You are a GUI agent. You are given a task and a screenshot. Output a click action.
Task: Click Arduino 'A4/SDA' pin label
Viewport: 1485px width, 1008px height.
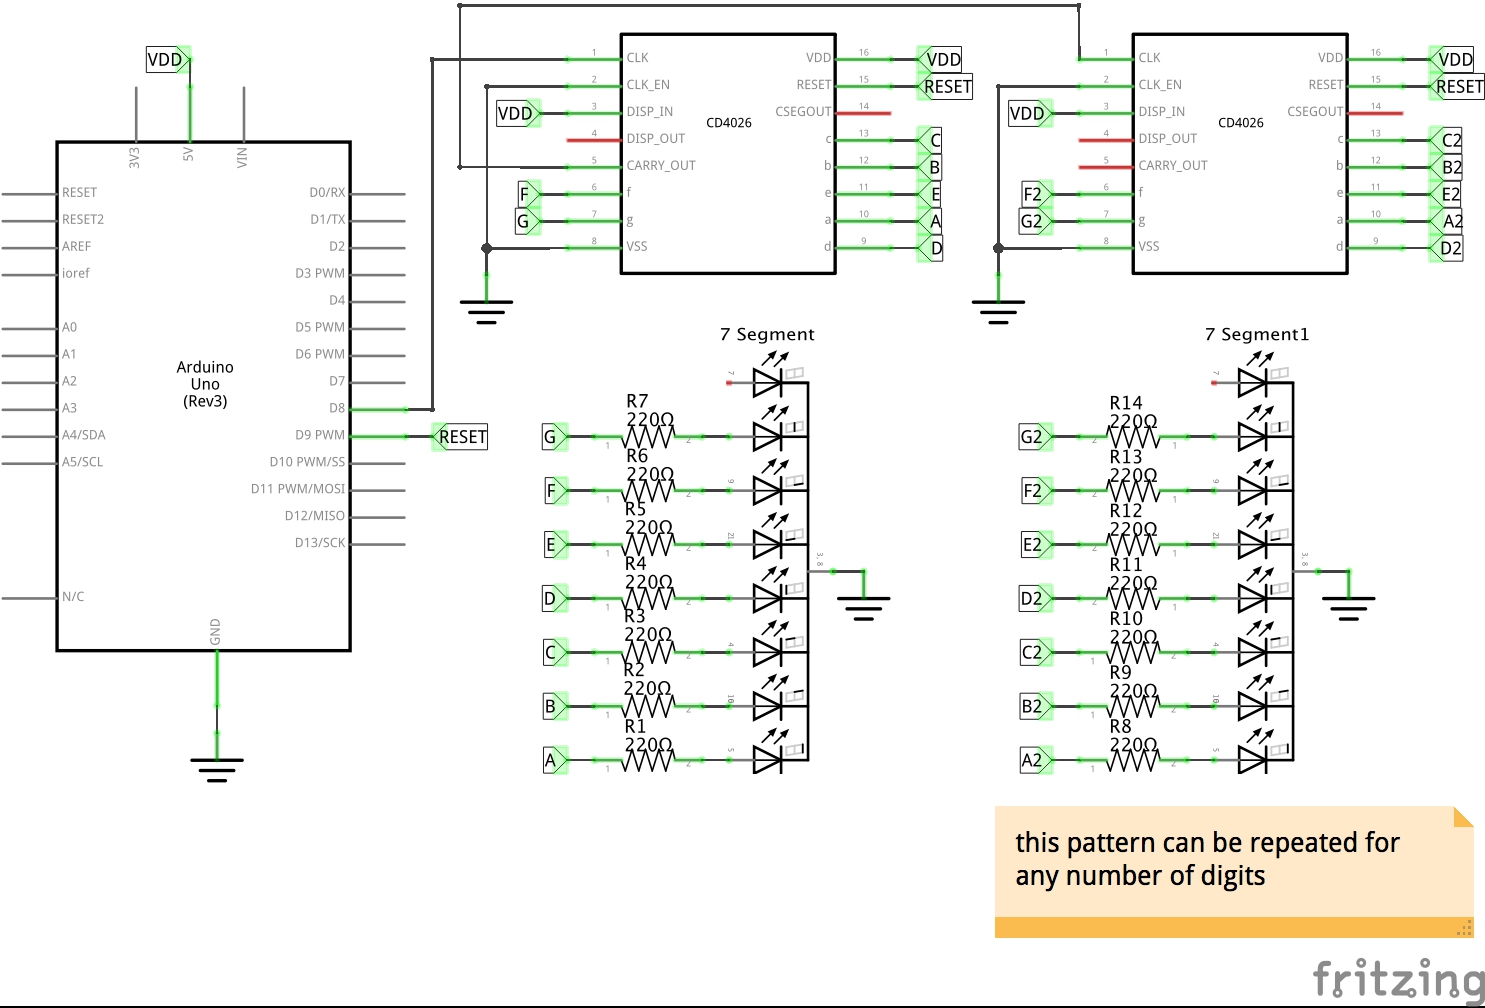83,435
